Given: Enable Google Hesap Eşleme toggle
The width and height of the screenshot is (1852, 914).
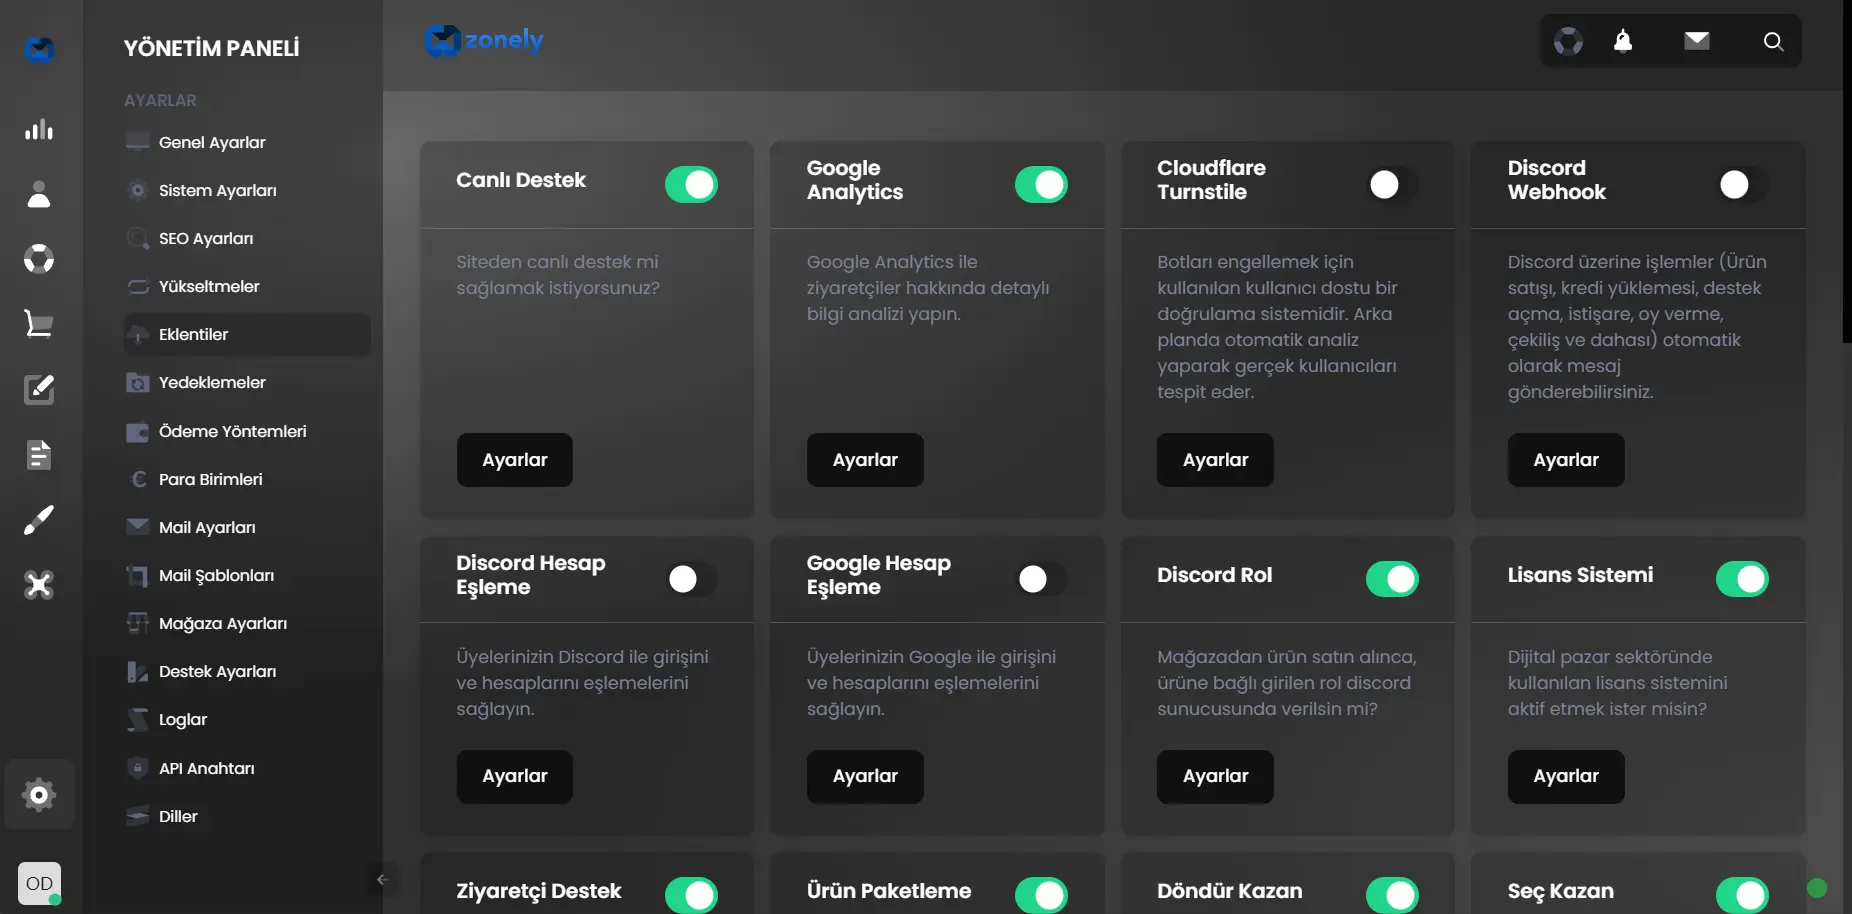Looking at the screenshot, I should point(1041,579).
